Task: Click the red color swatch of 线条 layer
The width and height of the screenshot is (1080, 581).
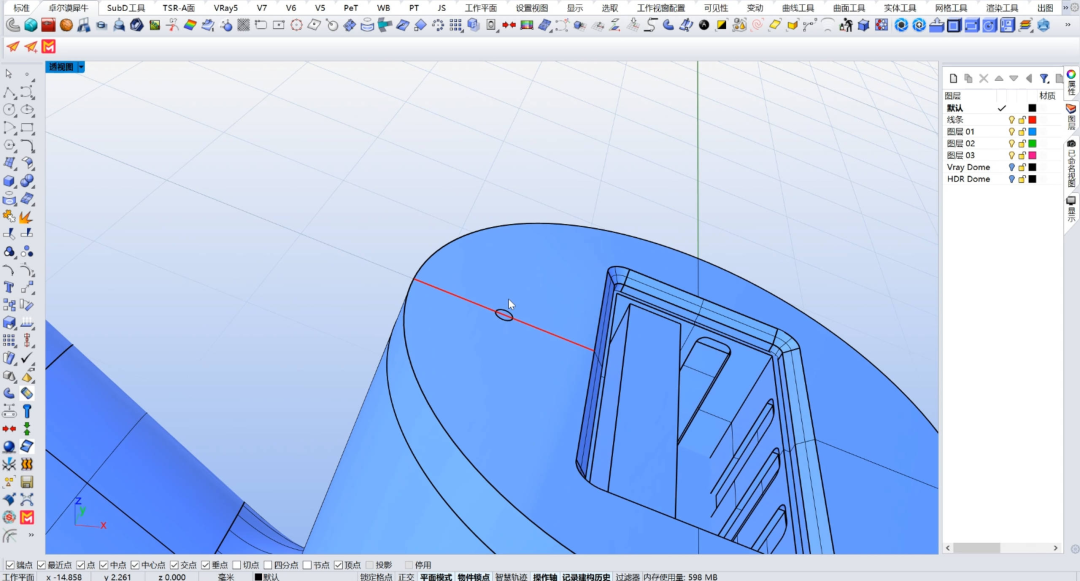Action: click(1032, 120)
